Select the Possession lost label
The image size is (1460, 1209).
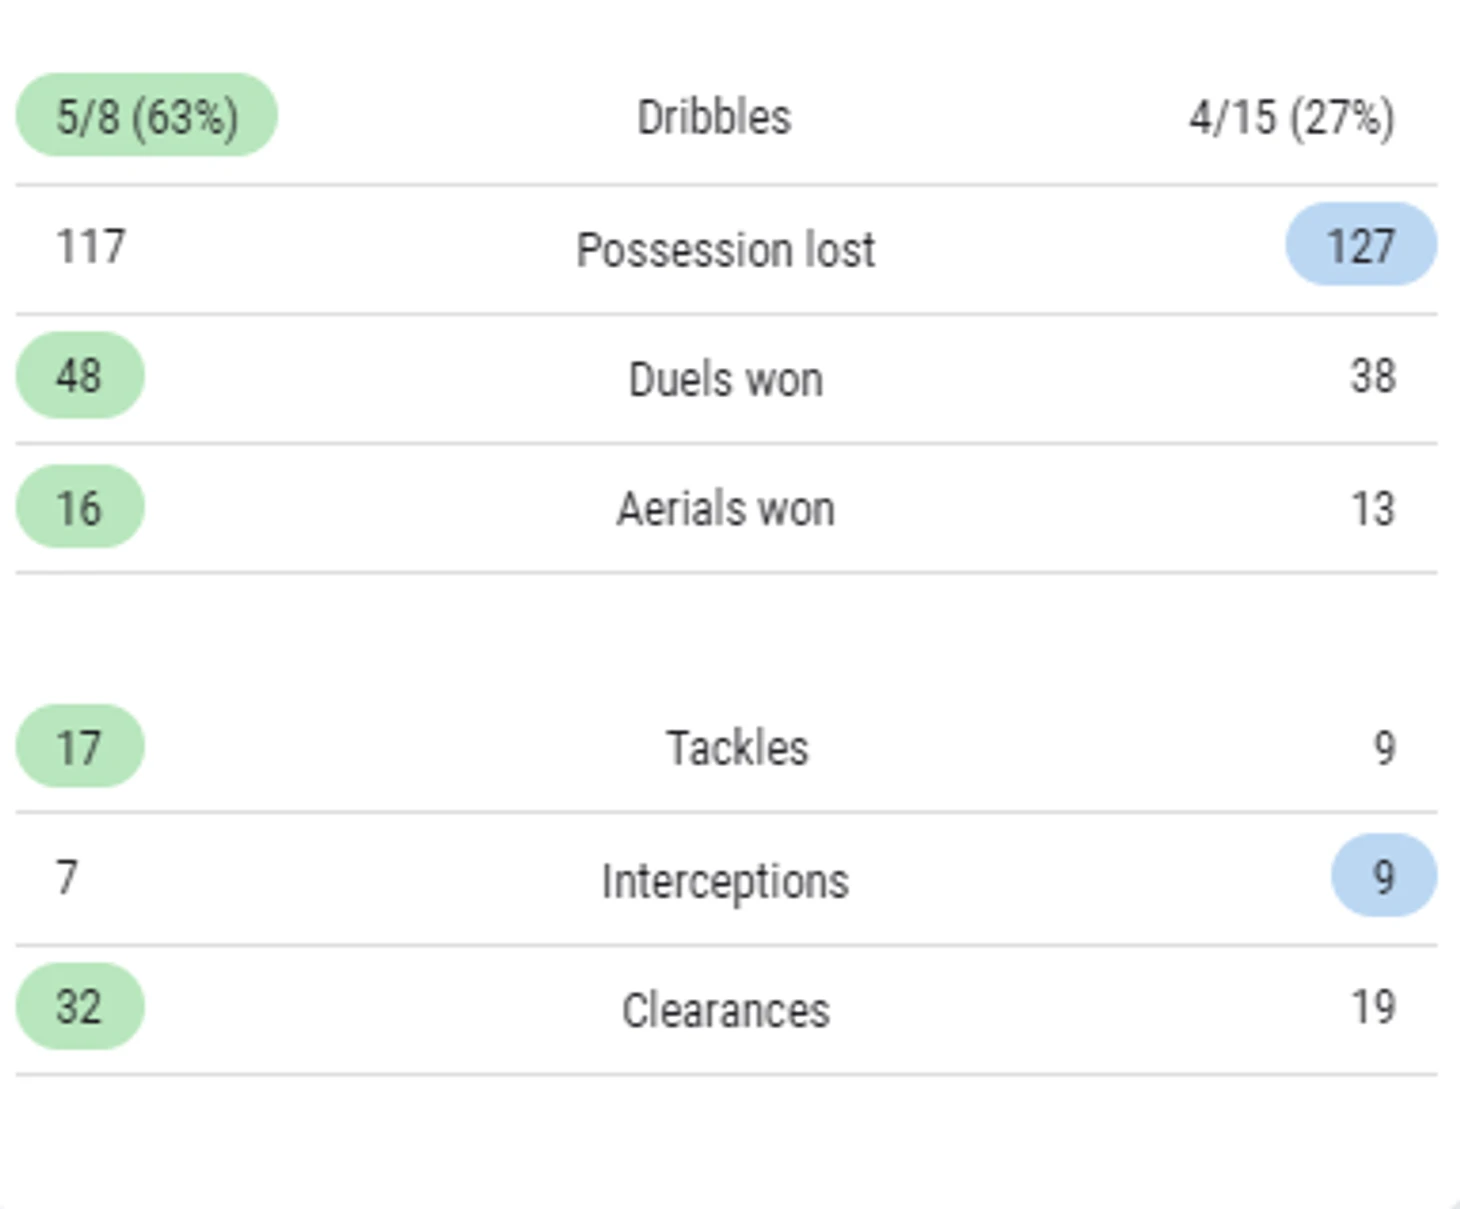726,249
